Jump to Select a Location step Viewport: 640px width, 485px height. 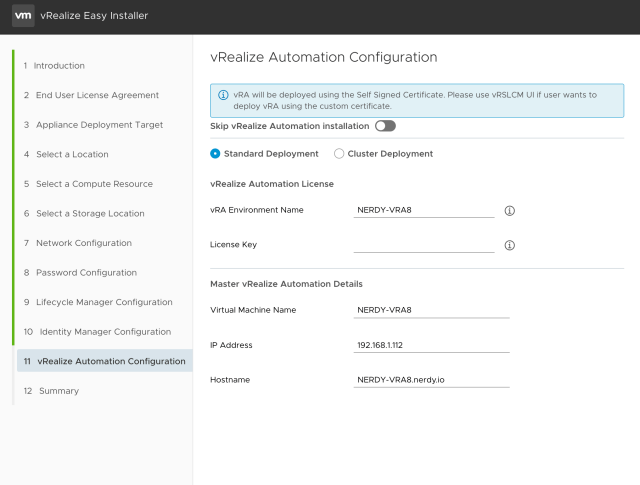[71, 155]
